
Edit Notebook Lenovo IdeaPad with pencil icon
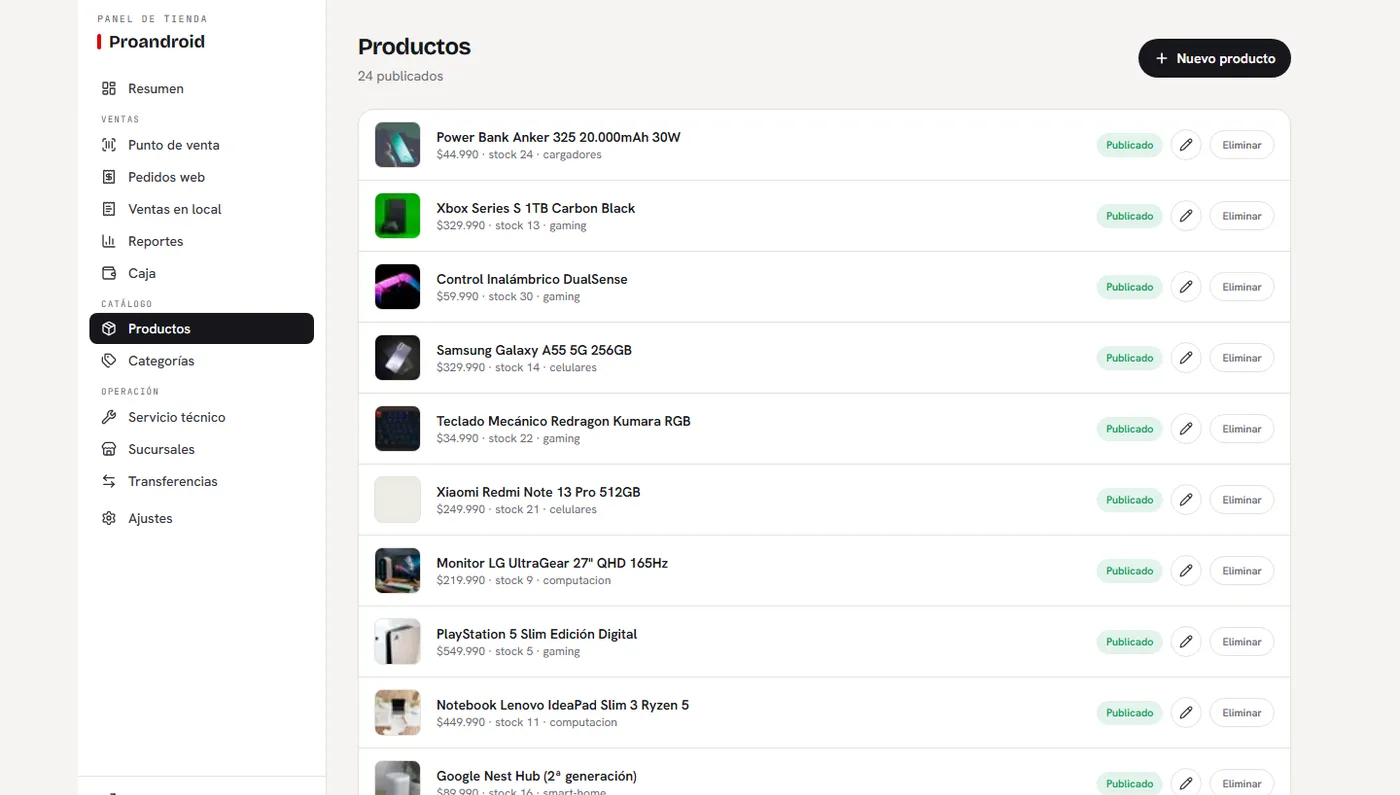point(1186,713)
